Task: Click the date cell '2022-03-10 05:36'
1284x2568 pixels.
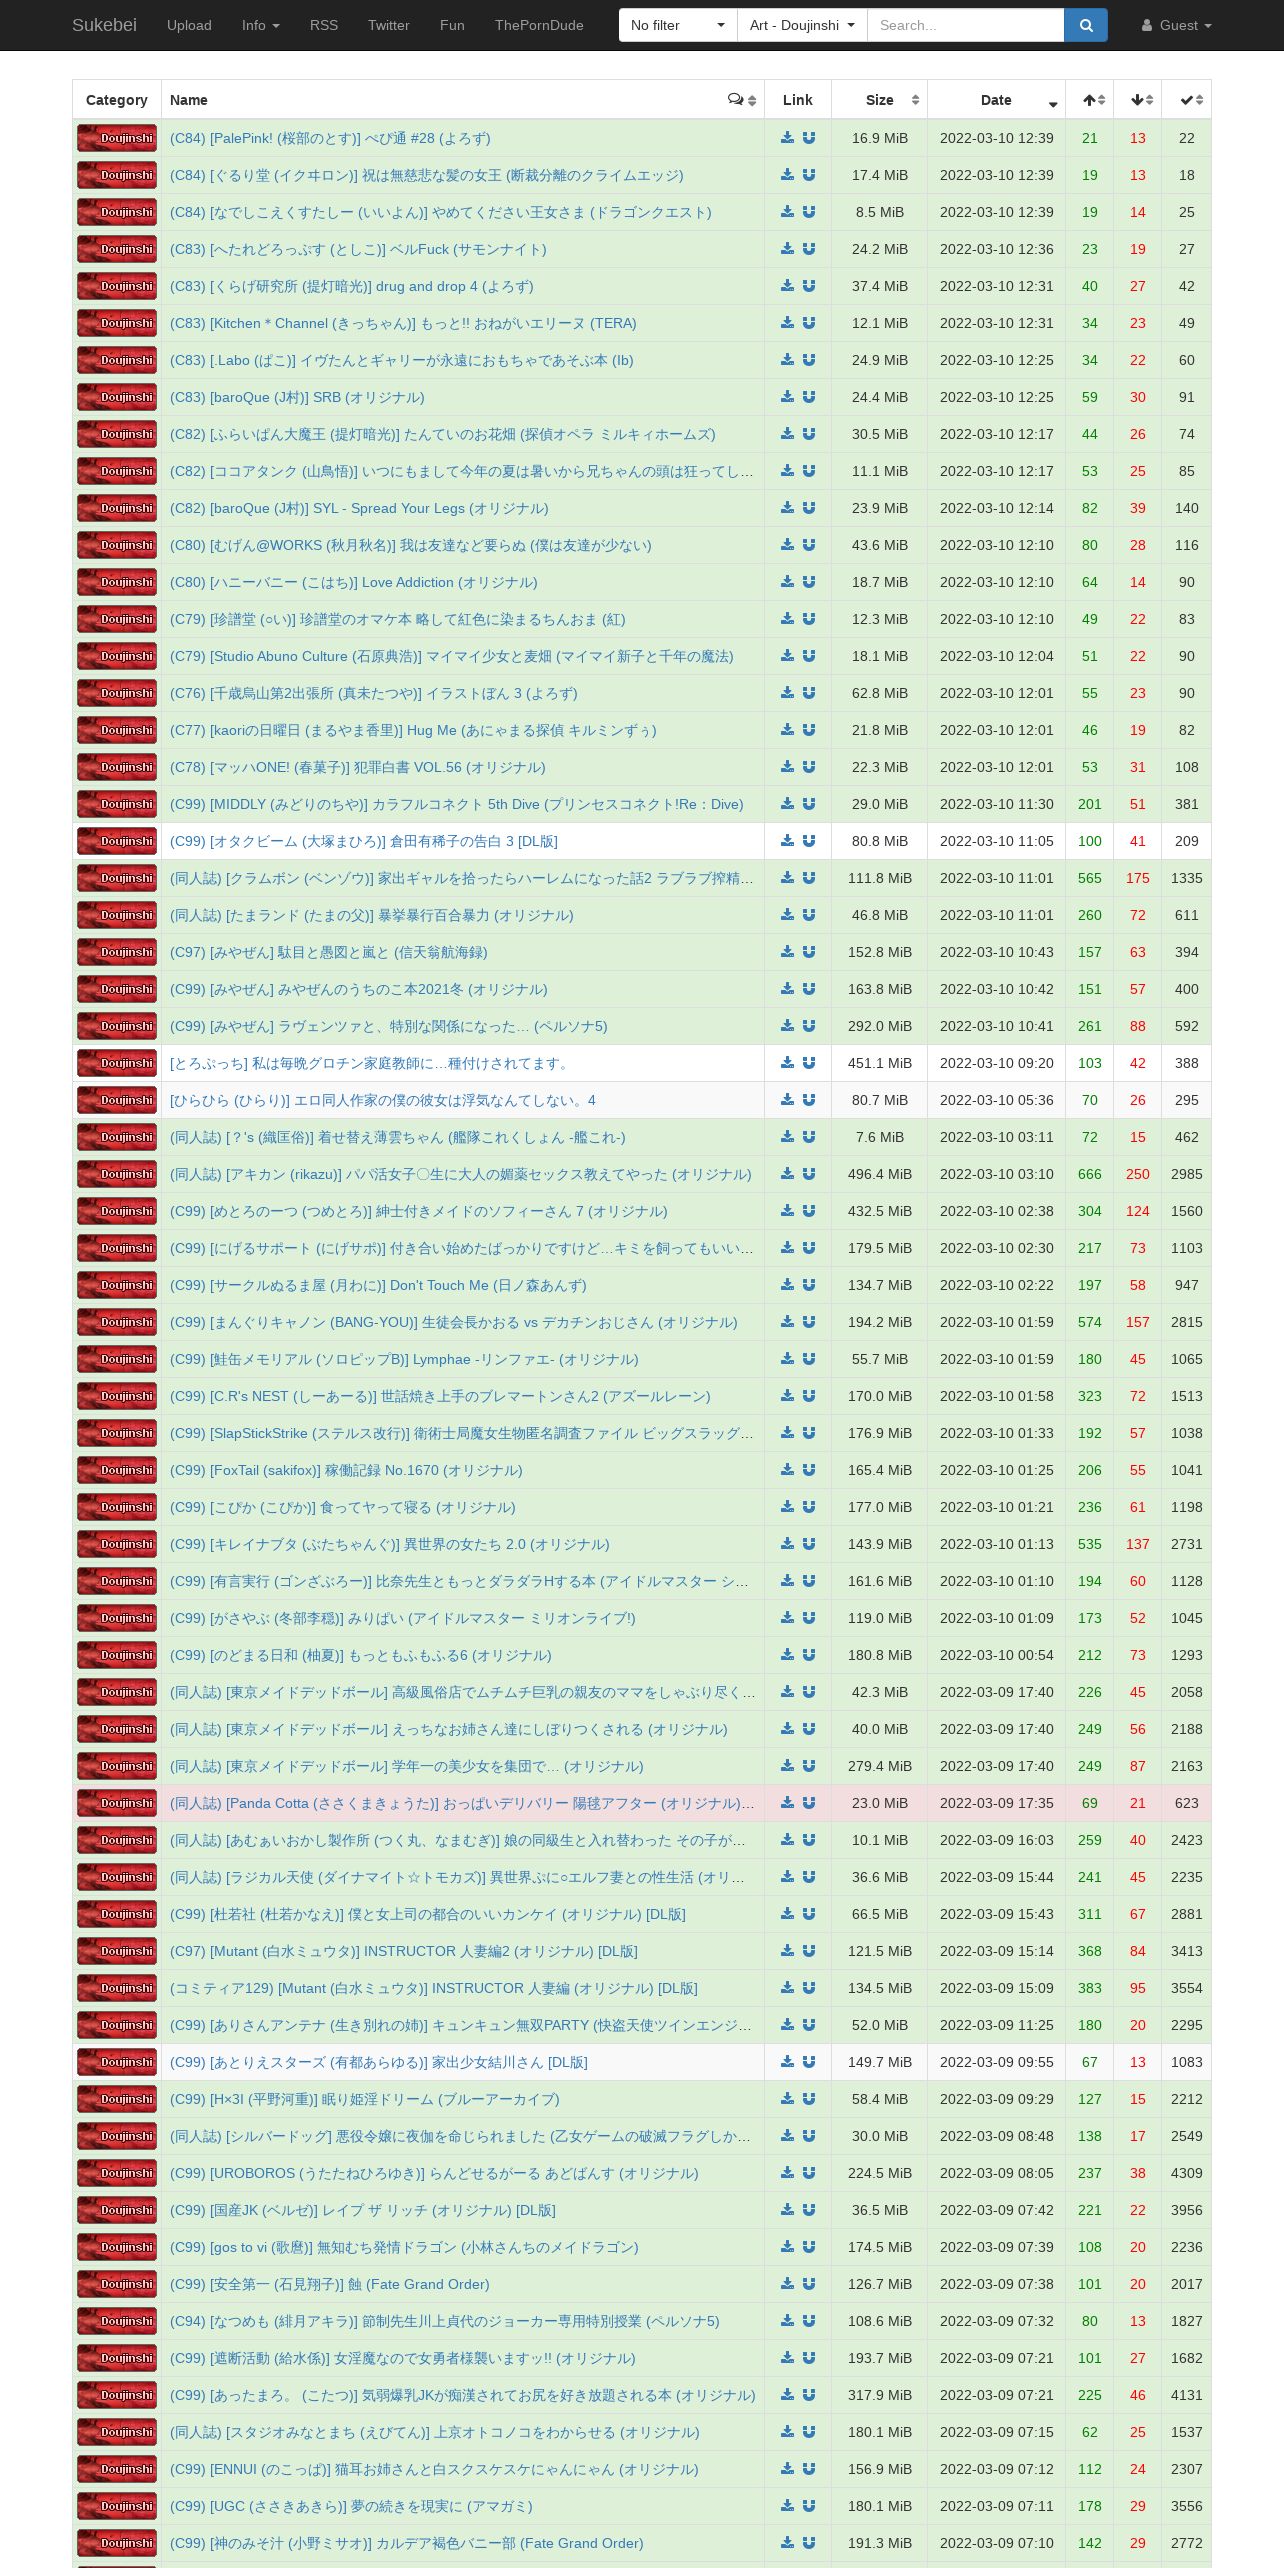Action: [997, 1100]
